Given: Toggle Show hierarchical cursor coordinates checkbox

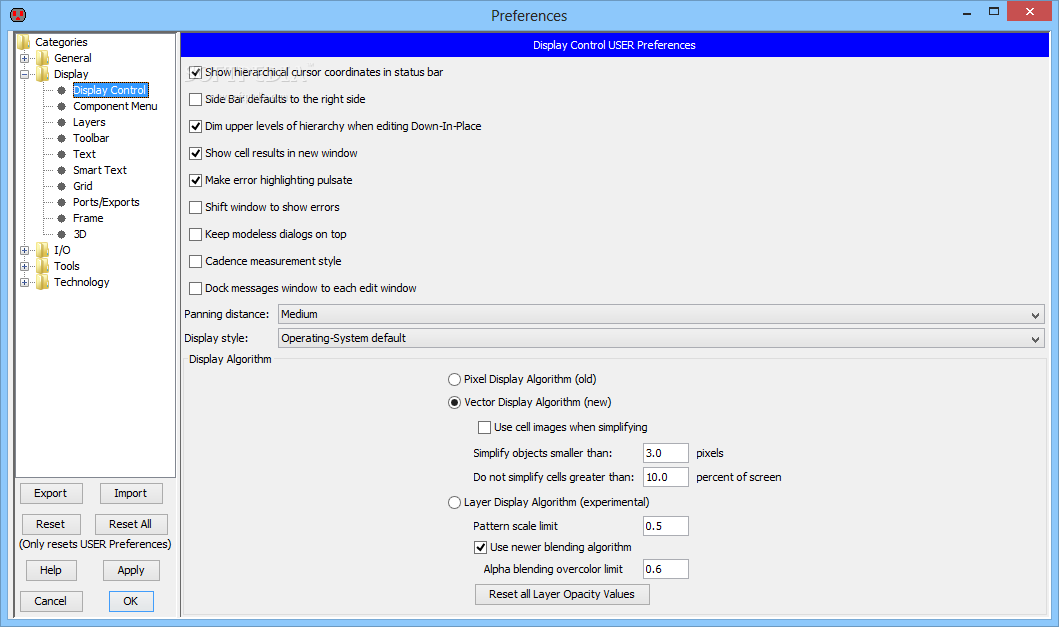Looking at the screenshot, I should coord(195,72).
